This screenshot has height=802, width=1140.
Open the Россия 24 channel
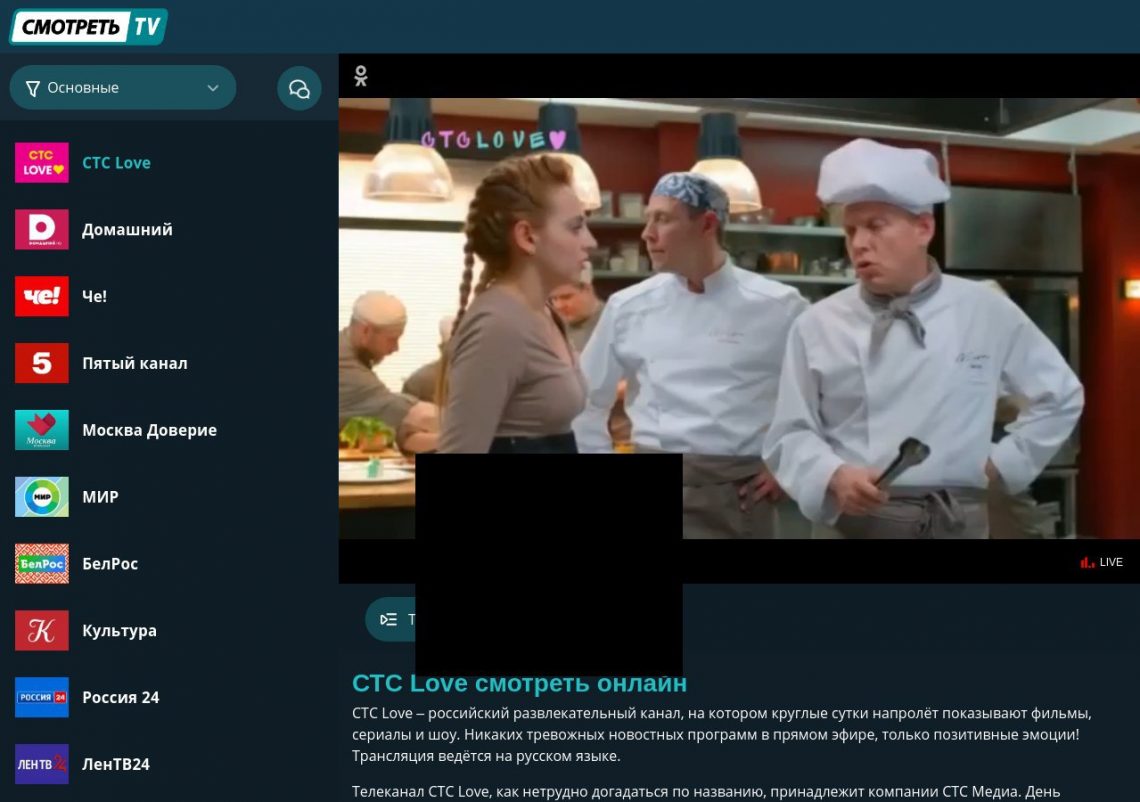[x=121, y=697]
